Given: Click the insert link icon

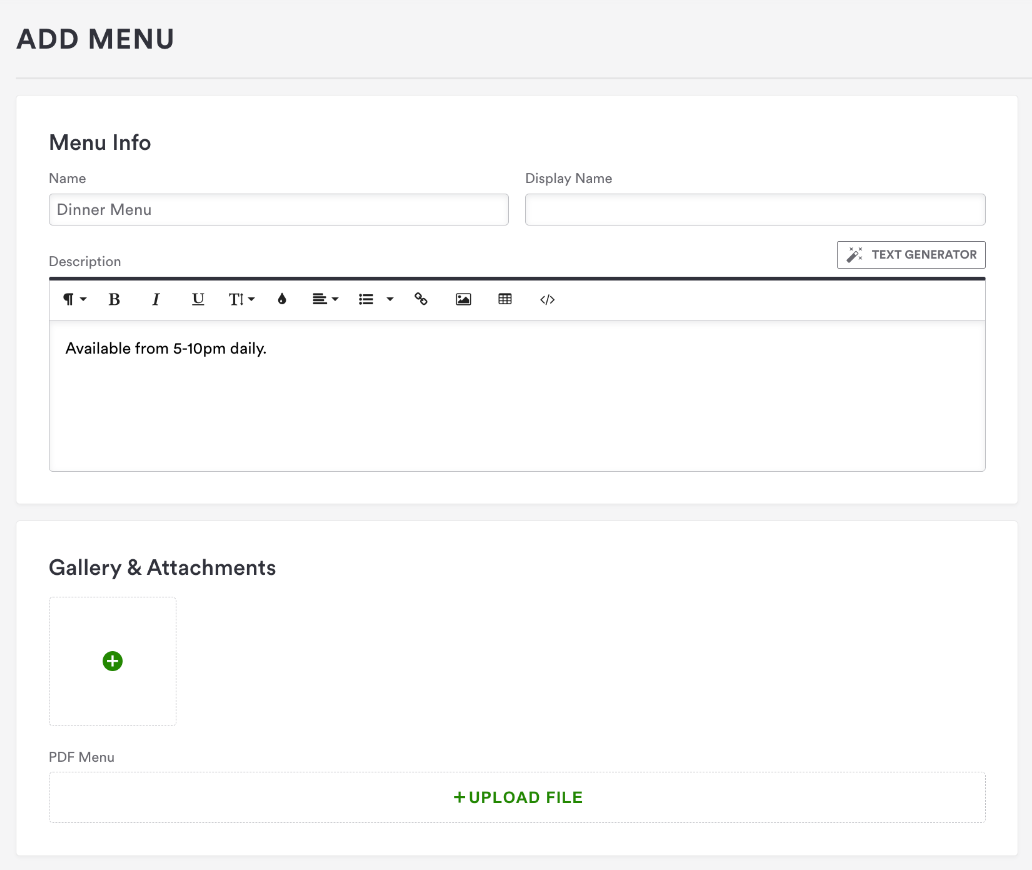Looking at the screenshot, I should tap(421, 299).
